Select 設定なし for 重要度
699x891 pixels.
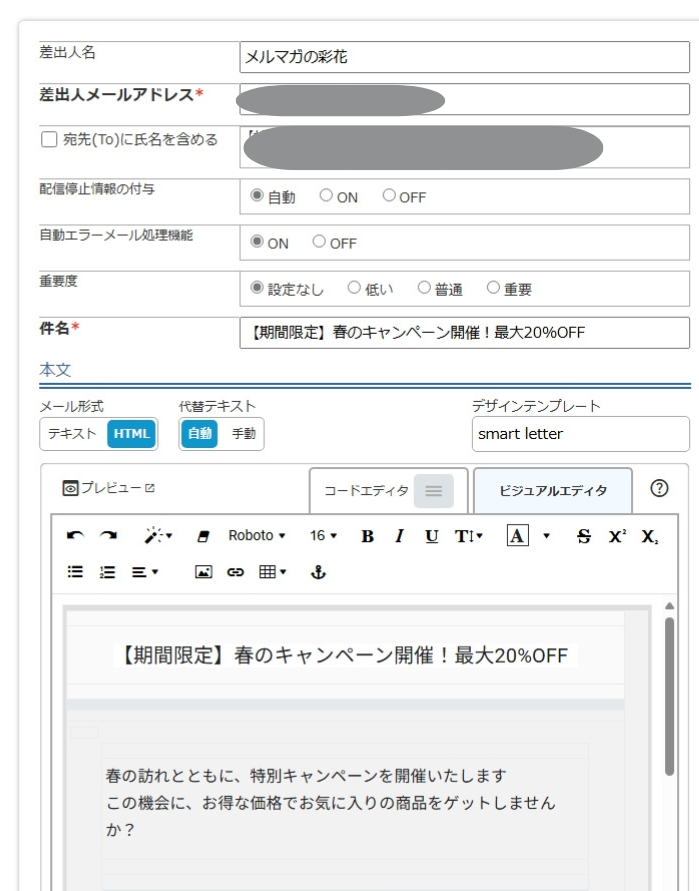pyautogui.click(x=257, y=288)
